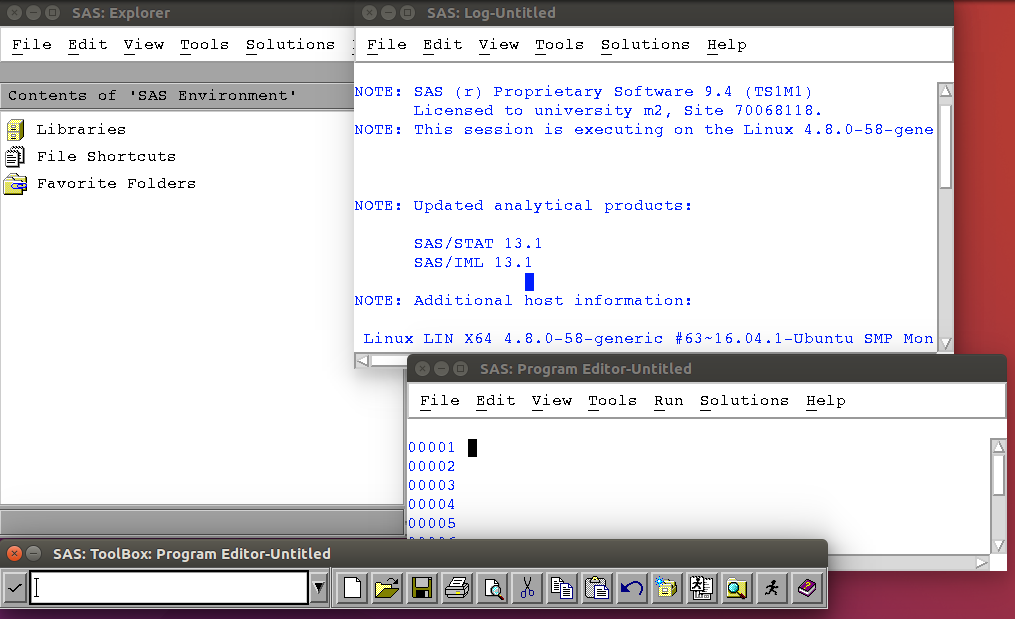Select the File Shortcuts icon in Explorer

click(15, 157)
